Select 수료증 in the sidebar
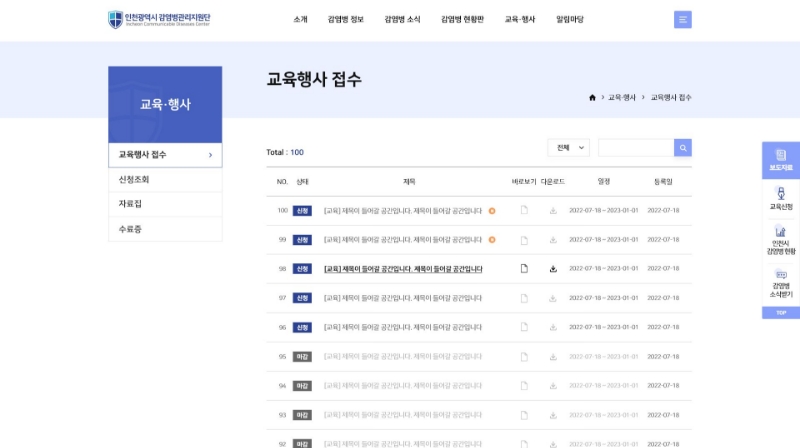The image size is (800, 448). coord(165,229)
